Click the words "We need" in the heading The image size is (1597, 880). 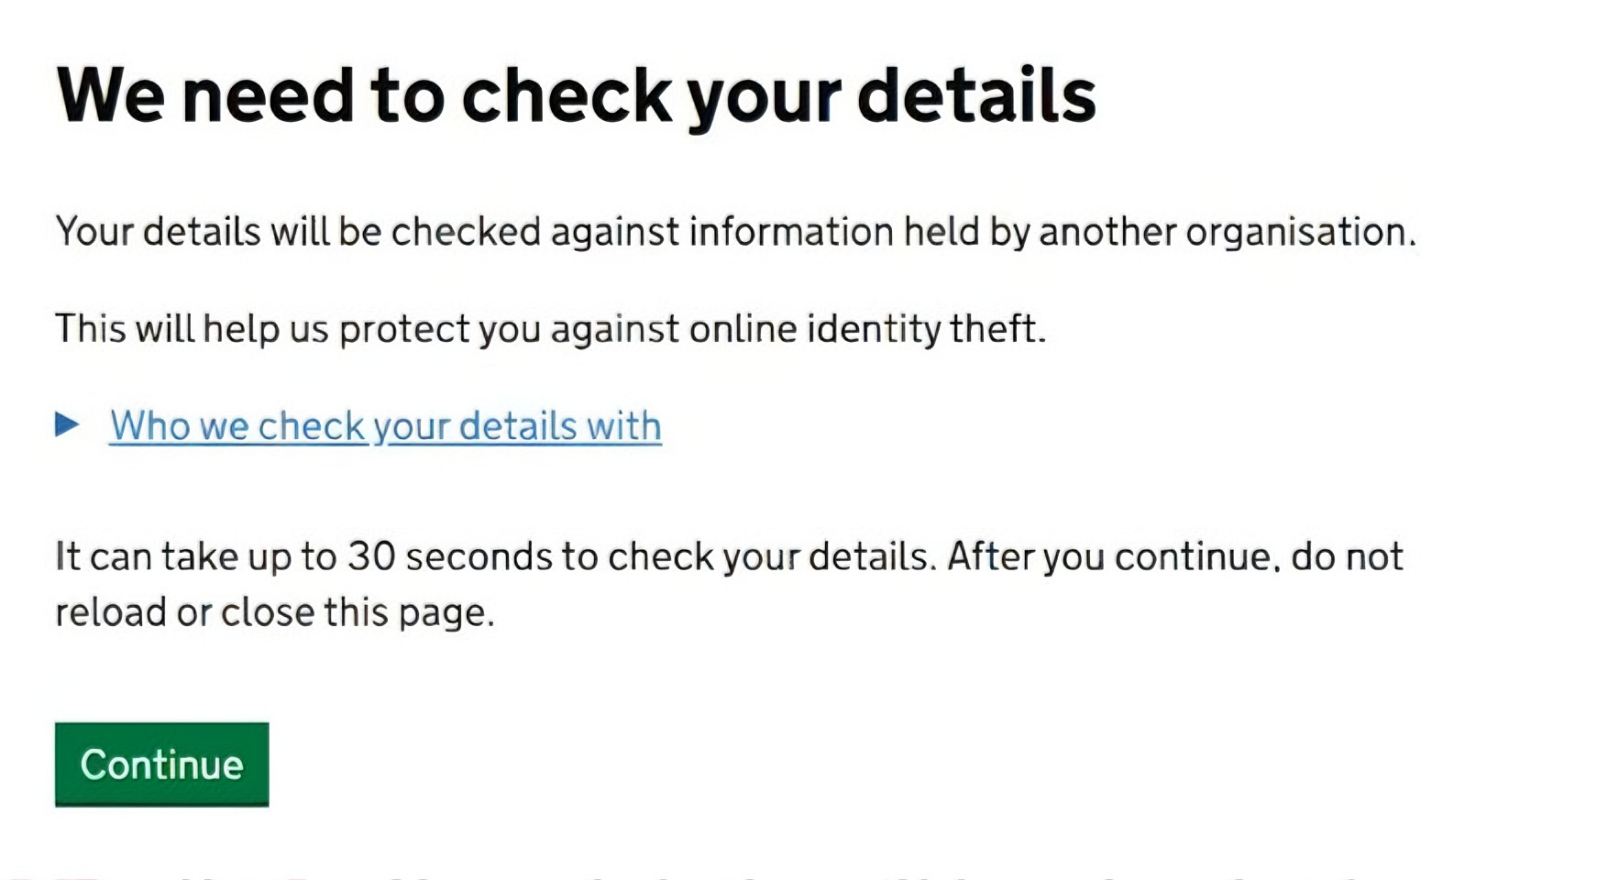tap(205, 96)
